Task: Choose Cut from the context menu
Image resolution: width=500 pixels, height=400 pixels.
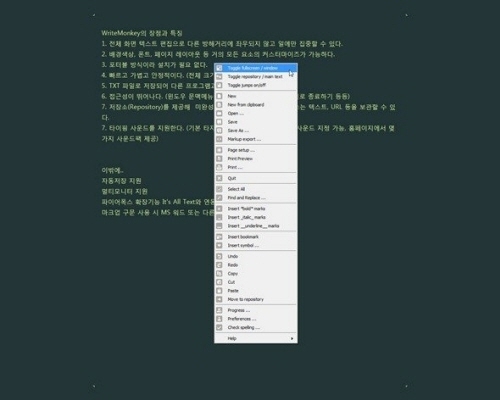Action: (256, 282)
